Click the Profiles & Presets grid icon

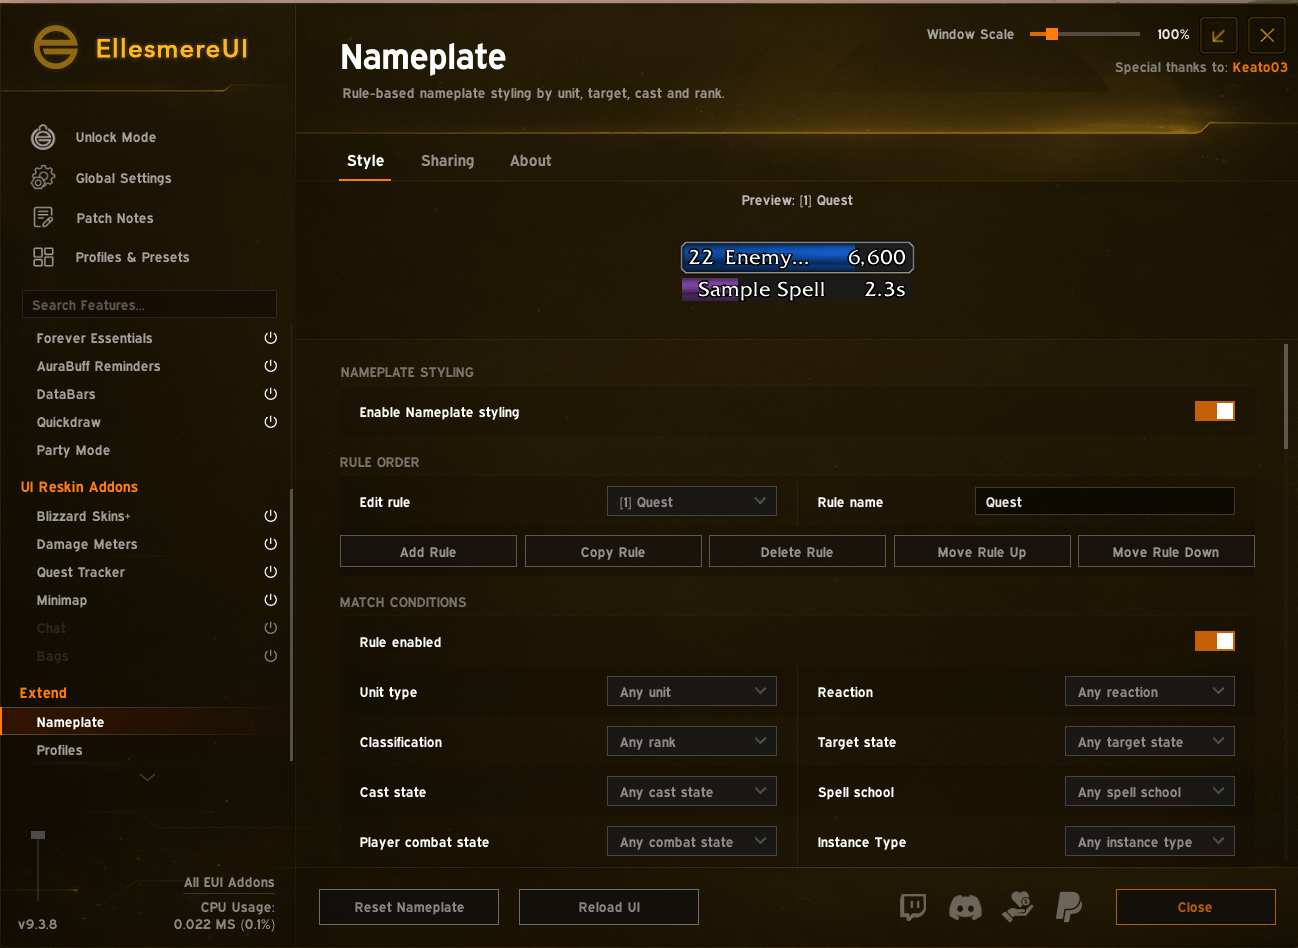(x=43, y=257)
